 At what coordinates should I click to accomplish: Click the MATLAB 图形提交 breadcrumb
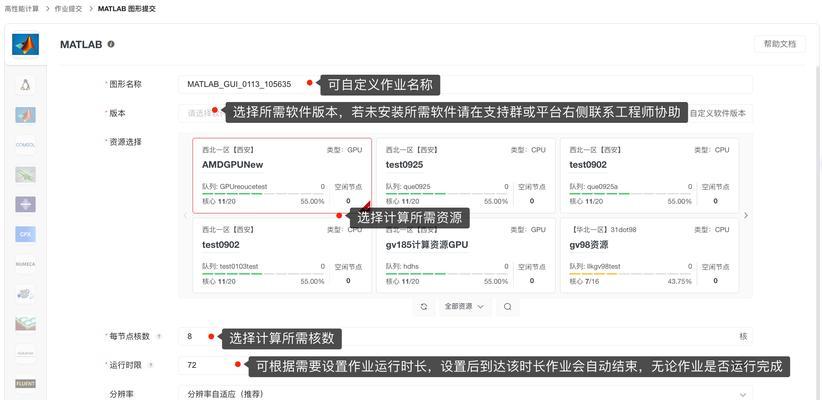tap(126, 9)
